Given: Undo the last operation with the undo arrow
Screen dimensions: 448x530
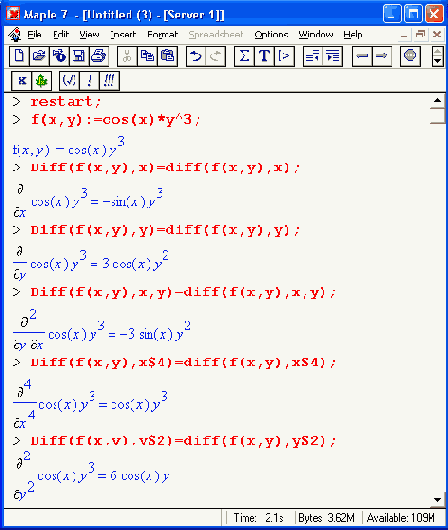Looking at the screenshot, I should pyautogui.click(x=196, y=56).
